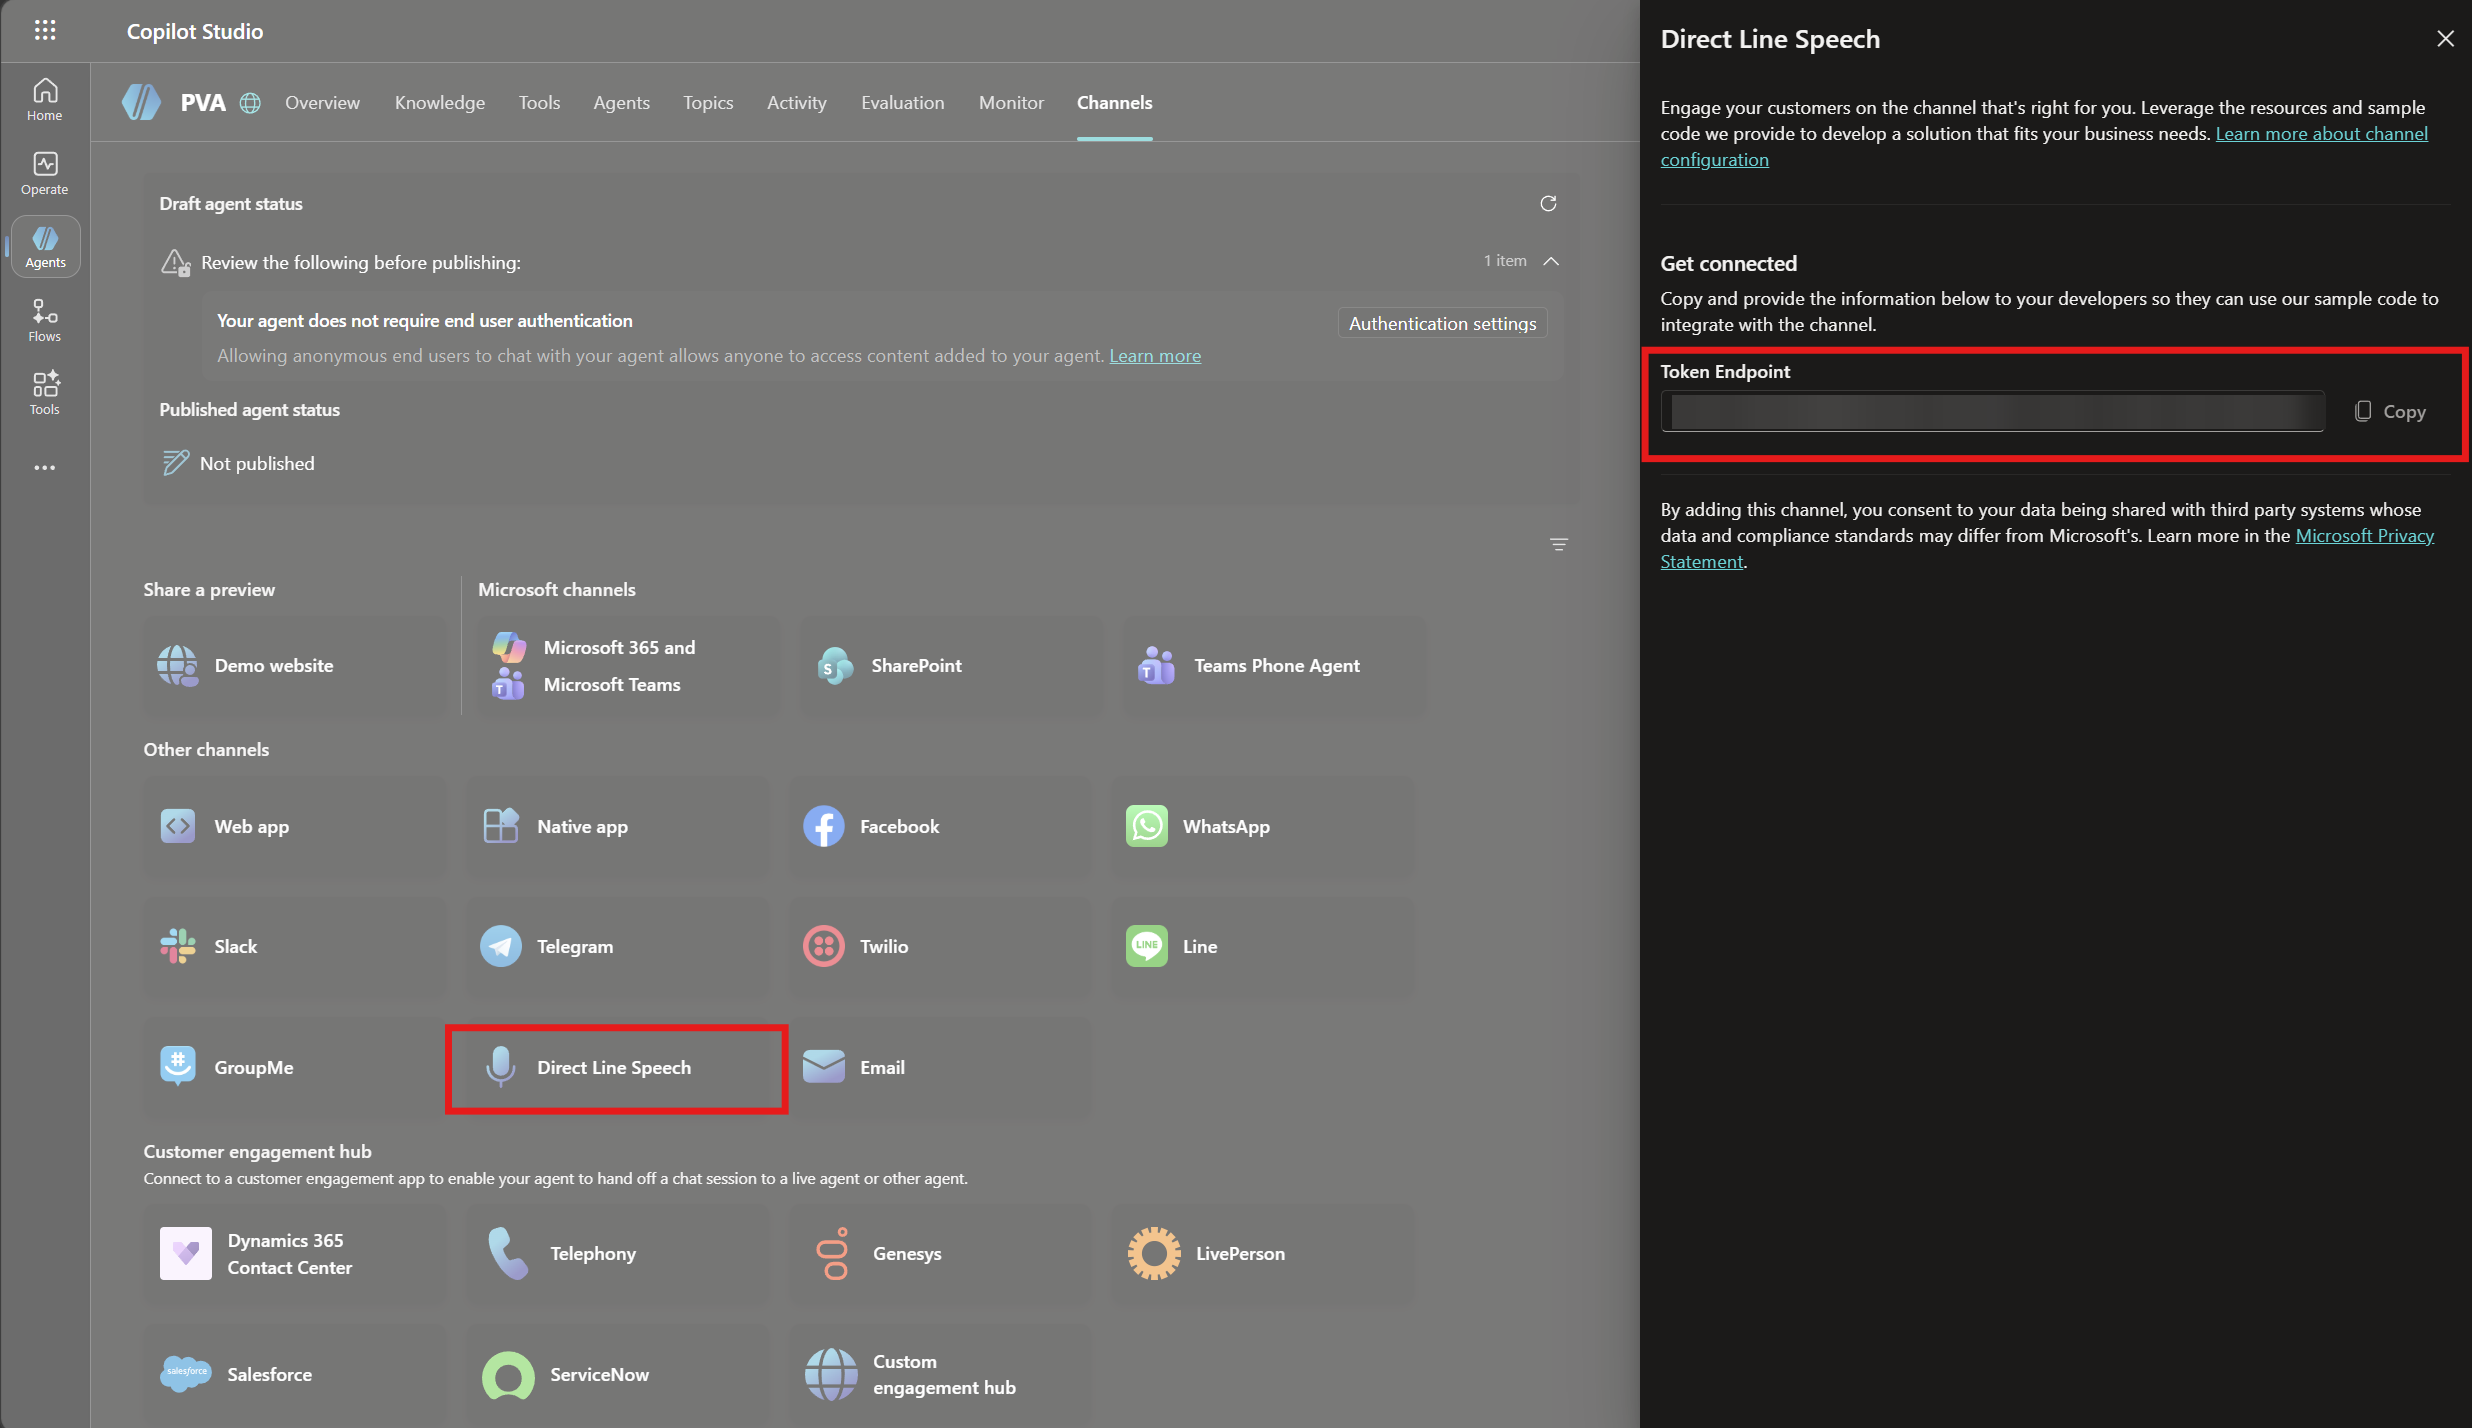
Task: Open the Monitor tab
Action: [1011, 103]
